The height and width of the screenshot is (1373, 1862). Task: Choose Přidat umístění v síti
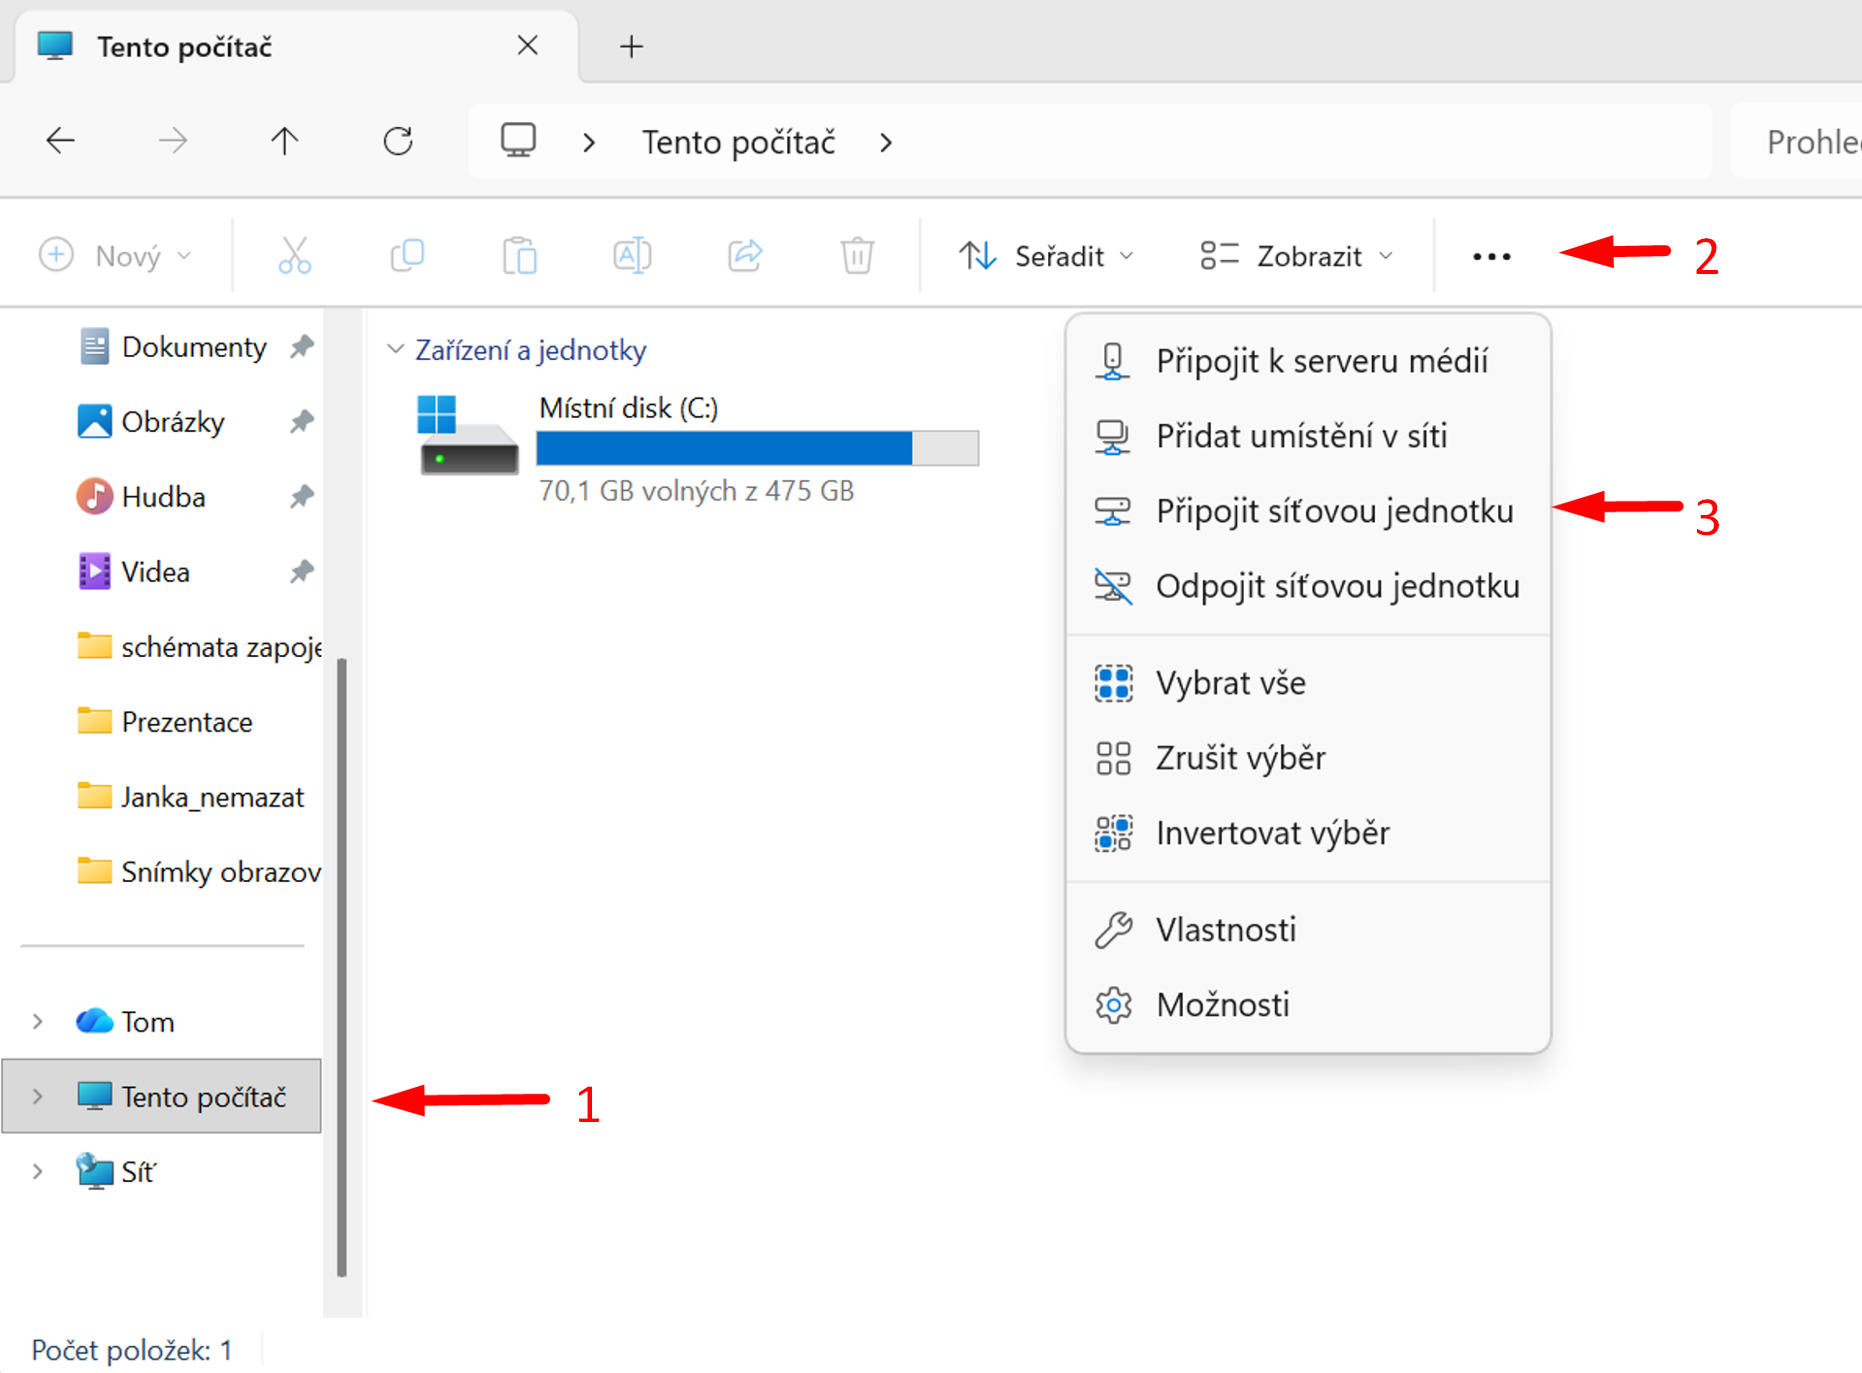[1308, 436]
